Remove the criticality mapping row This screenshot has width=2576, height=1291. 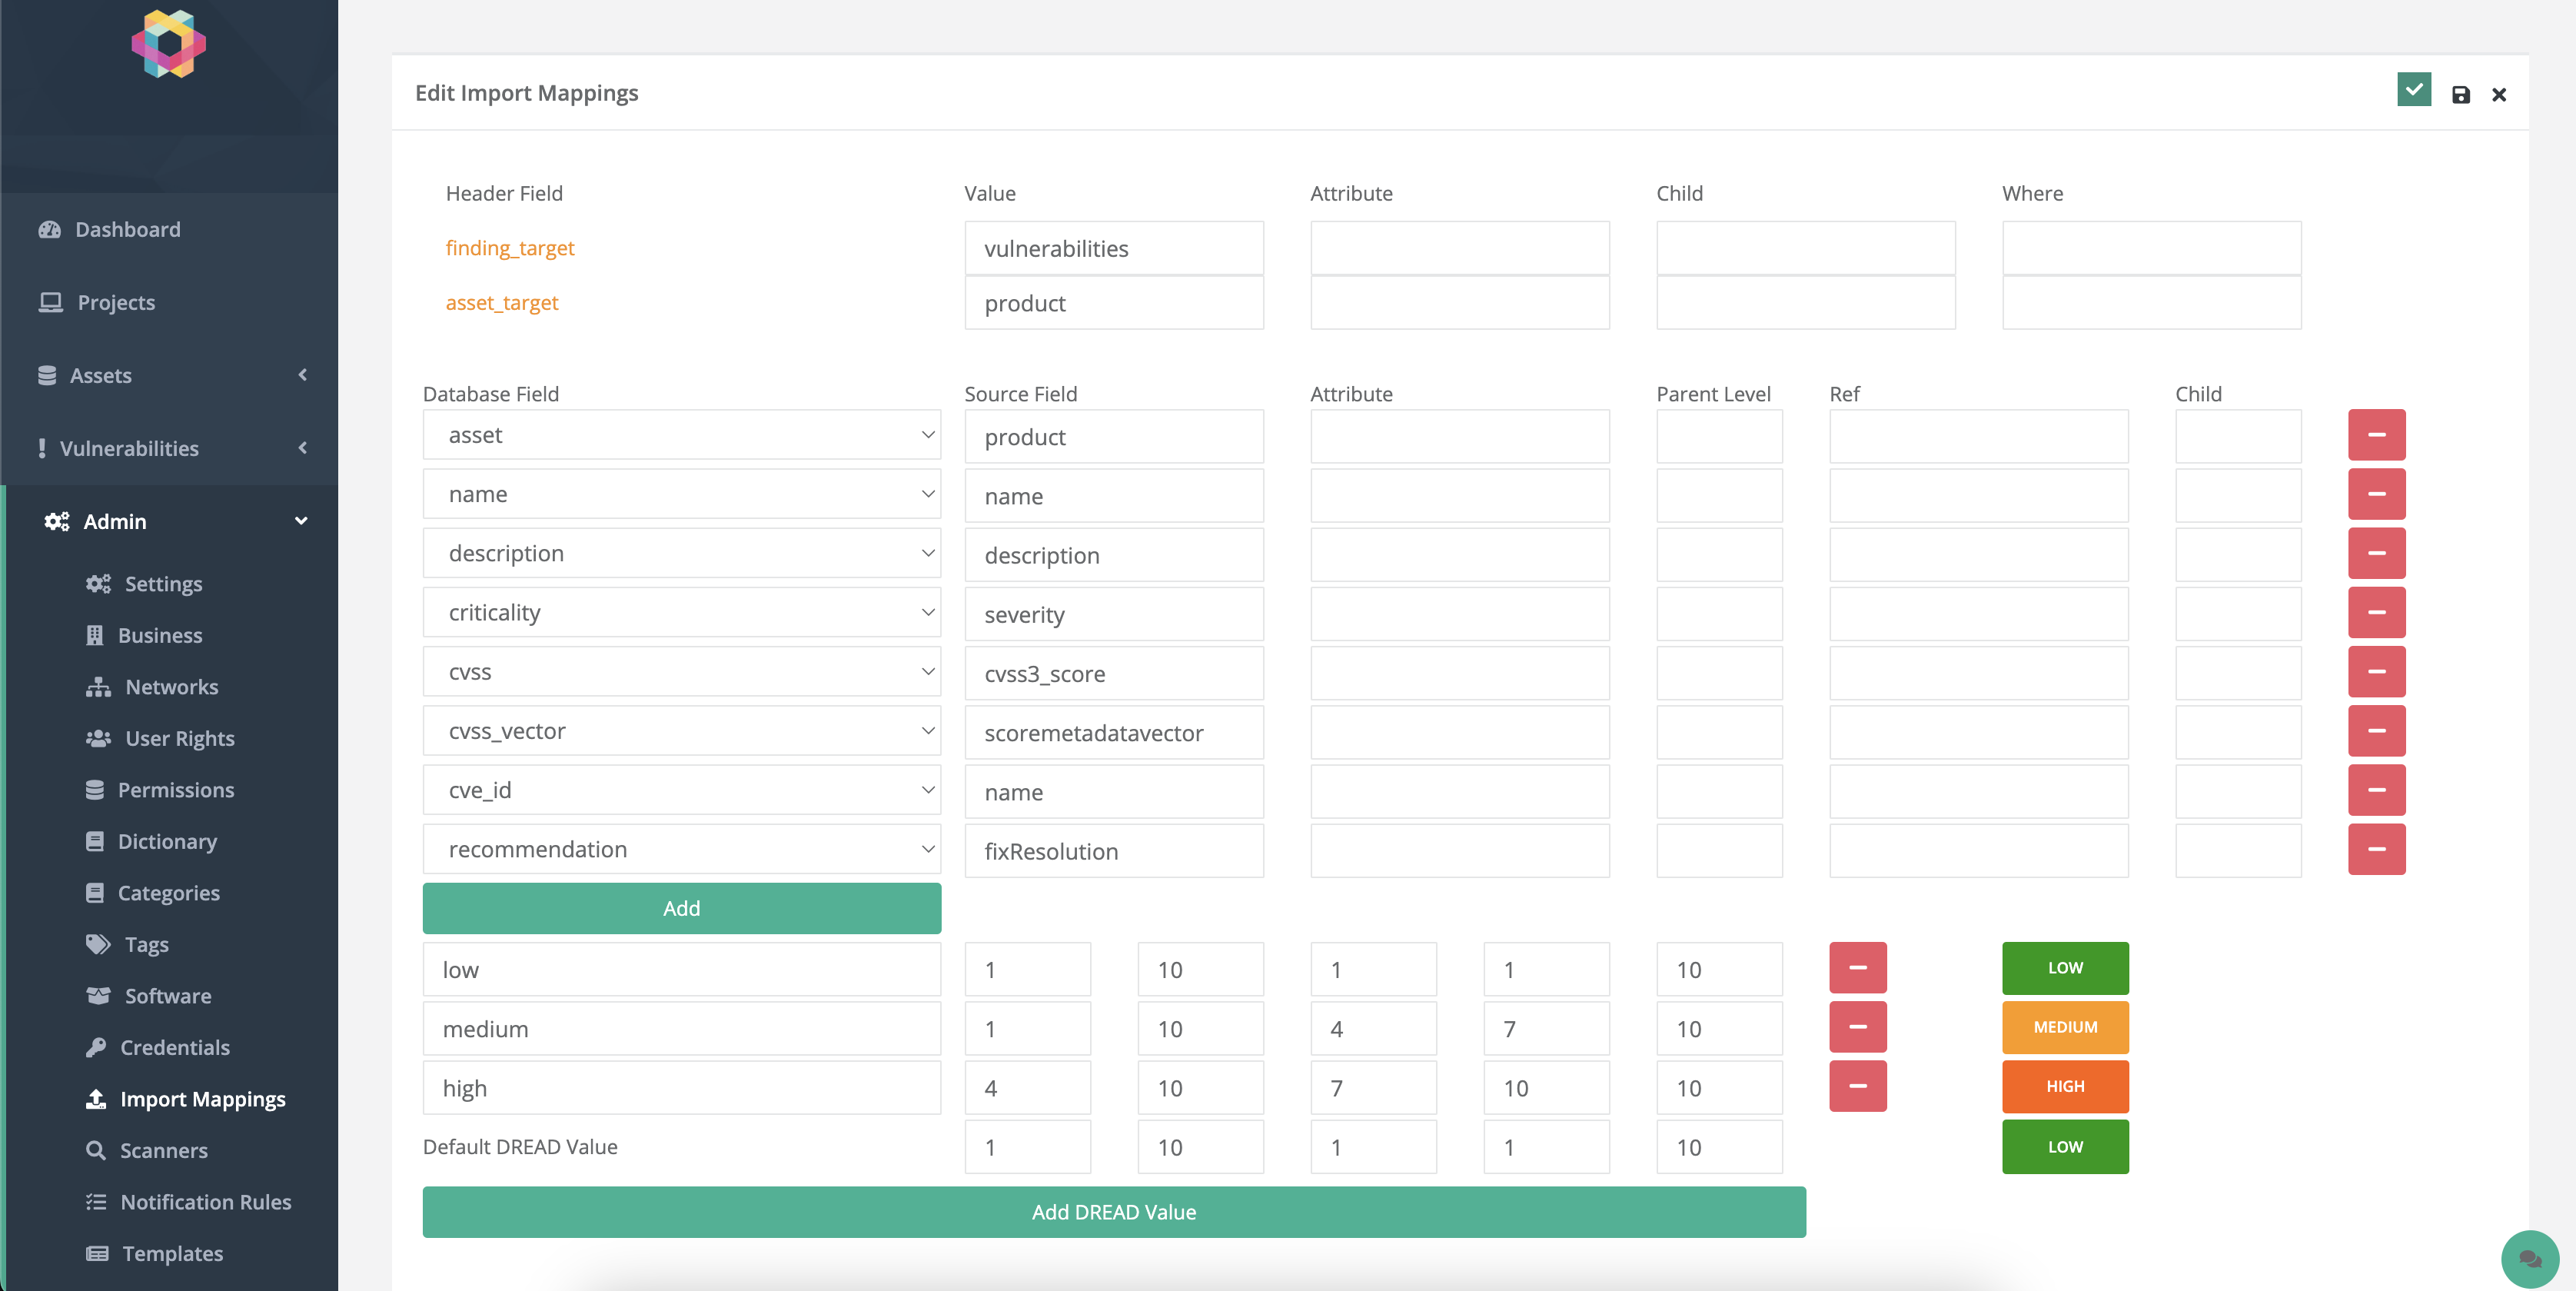pyautogui.click(x=2376, y=612)
